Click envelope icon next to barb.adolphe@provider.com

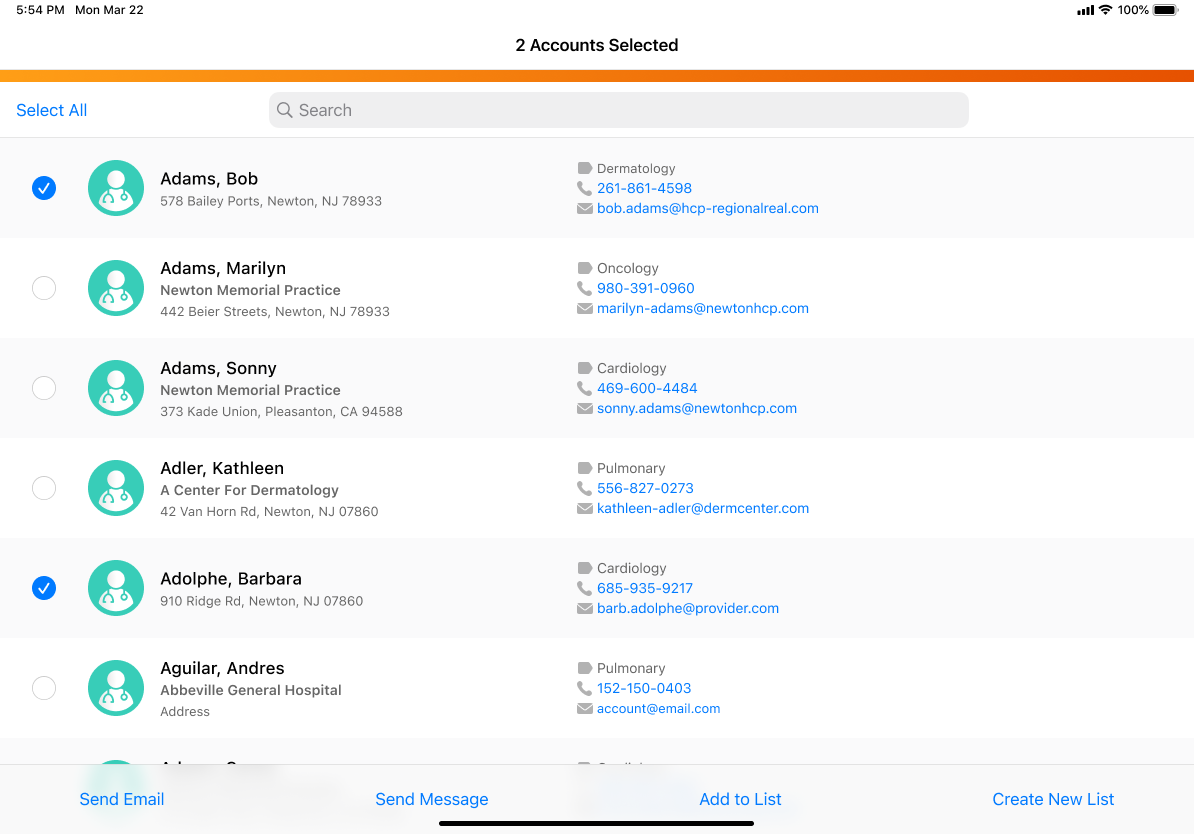(x=584, y=608)
